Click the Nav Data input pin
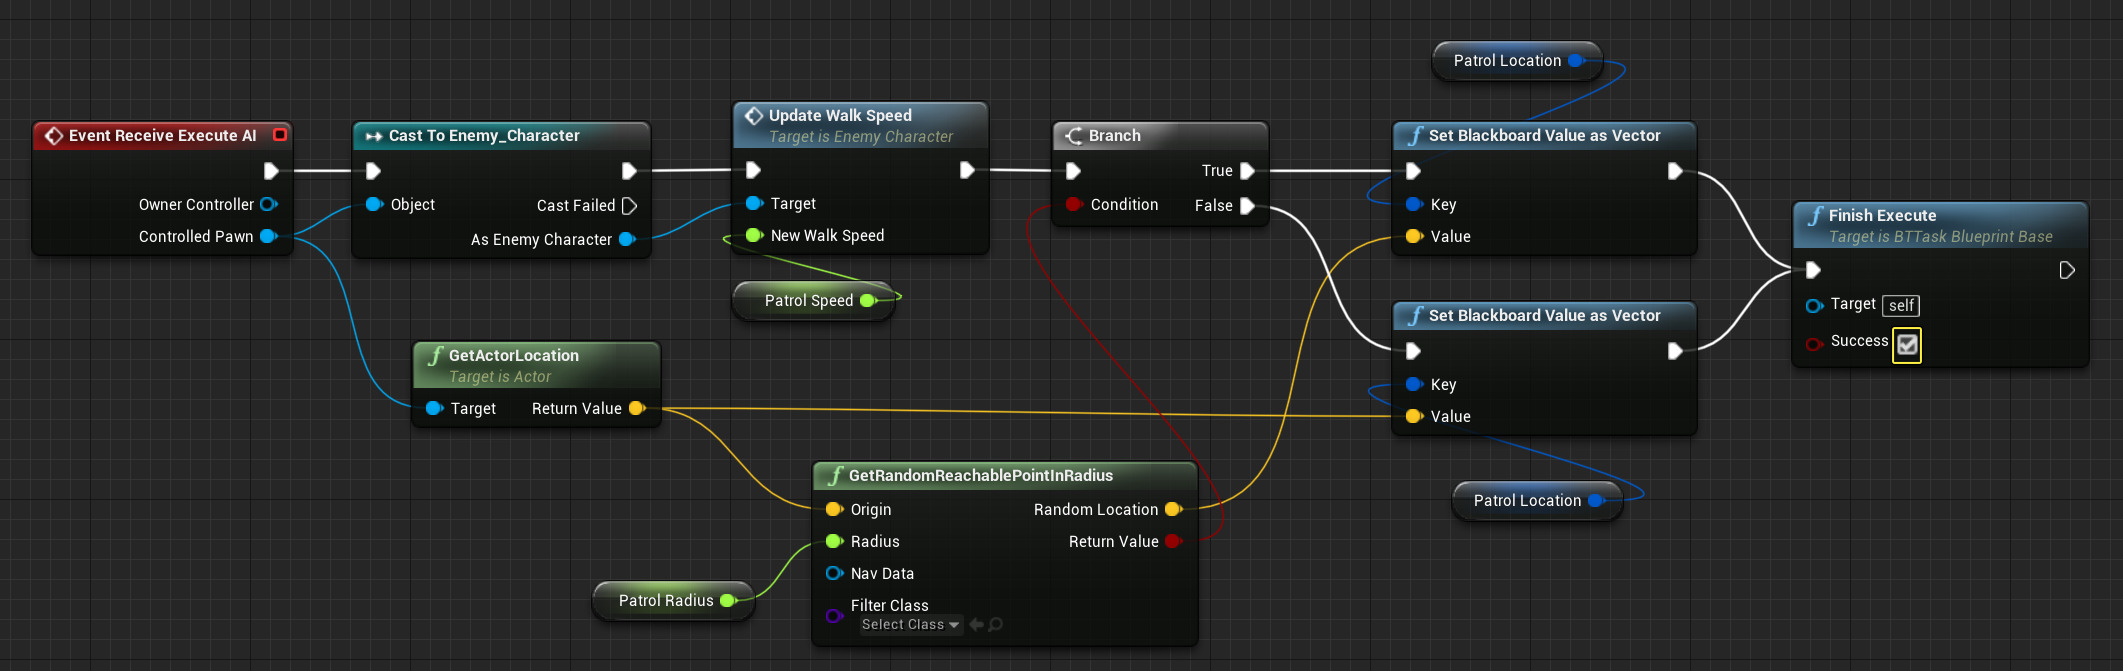 (x=833, y=573)
